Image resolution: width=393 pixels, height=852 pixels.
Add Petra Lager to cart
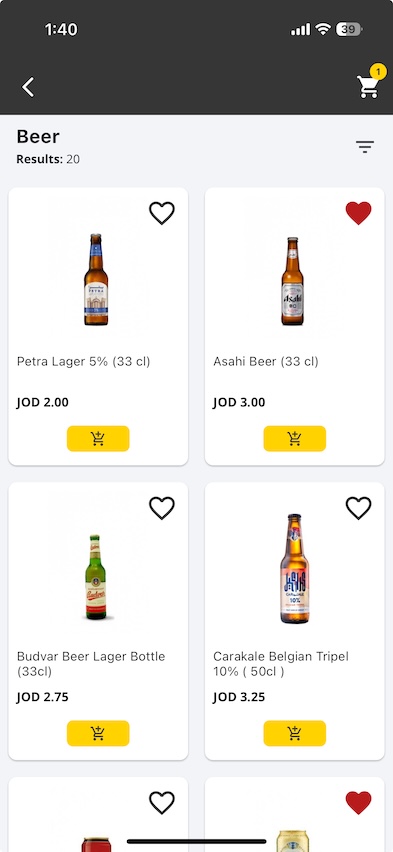click(98, 438)
